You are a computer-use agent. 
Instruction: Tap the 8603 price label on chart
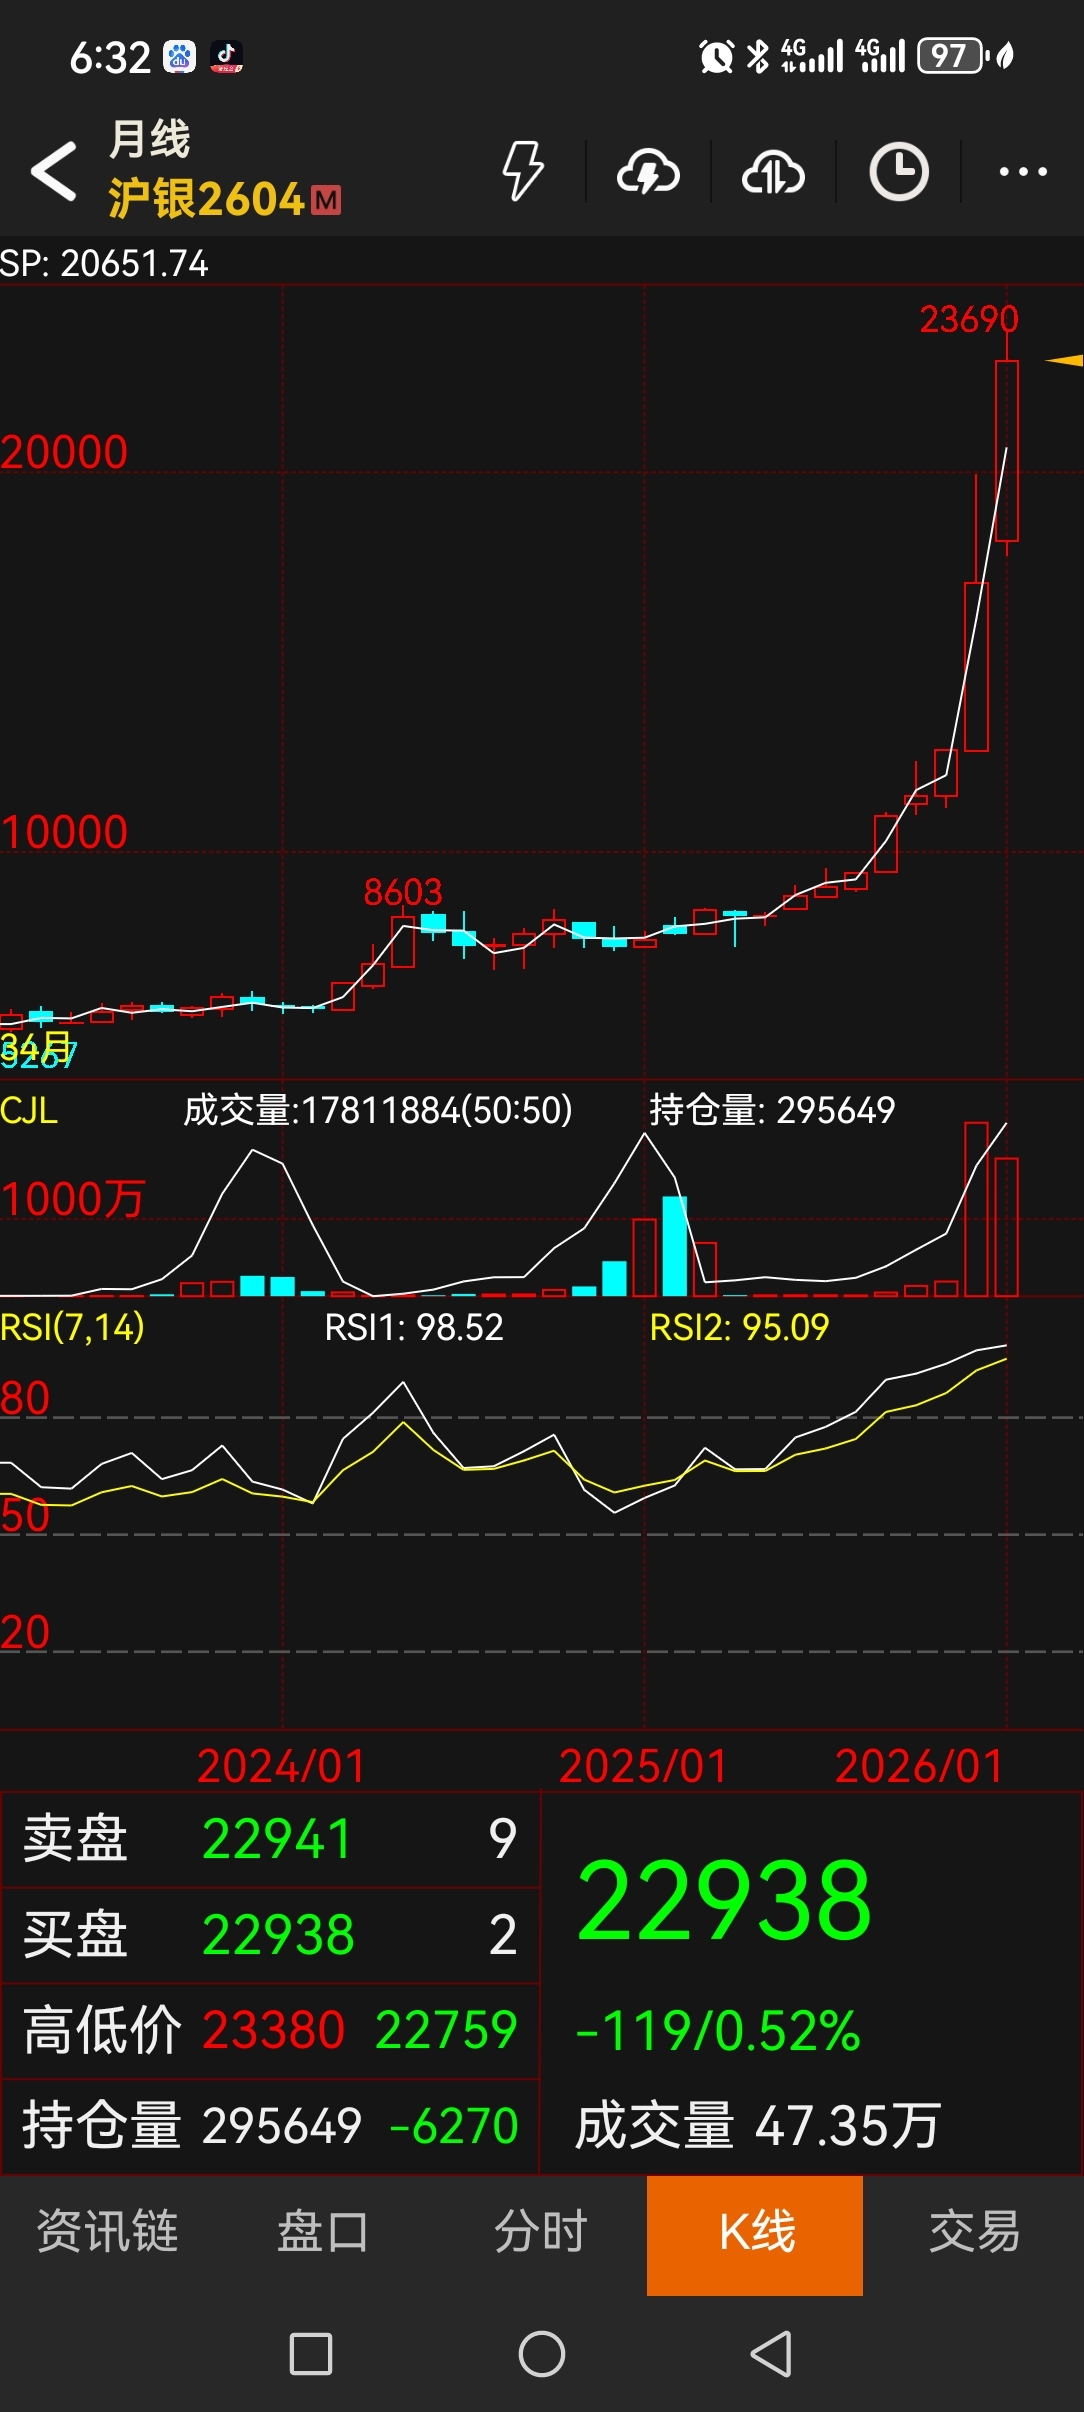402,892
